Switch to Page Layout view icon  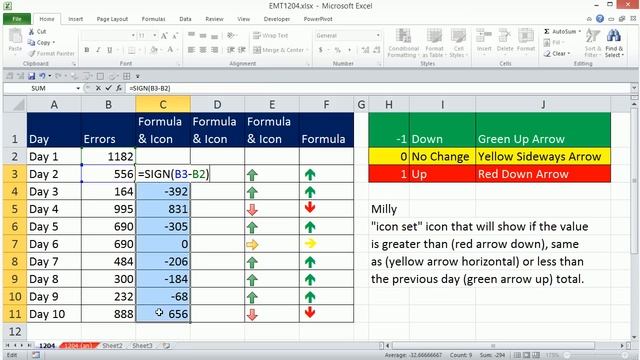527,355
